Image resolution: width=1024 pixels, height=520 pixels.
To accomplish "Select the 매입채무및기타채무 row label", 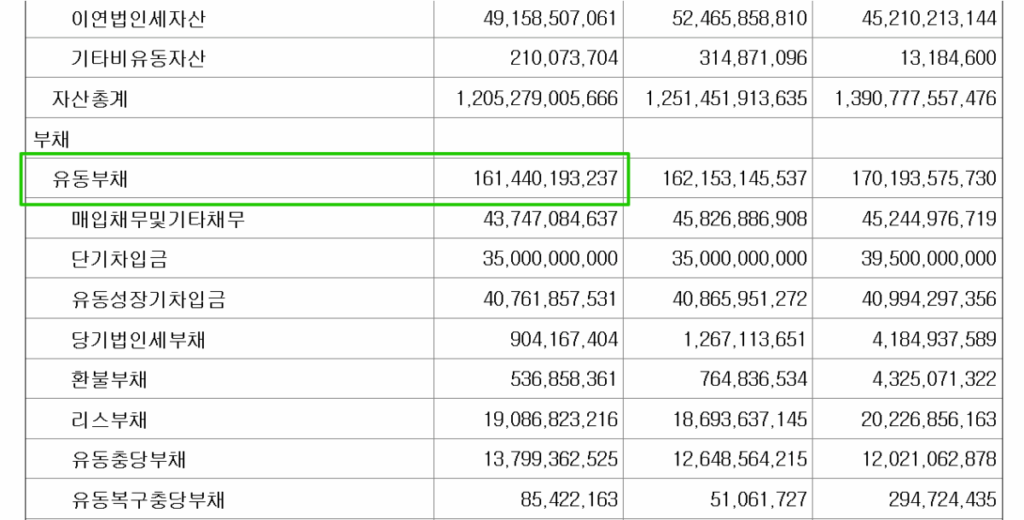I will pos(158,220).
